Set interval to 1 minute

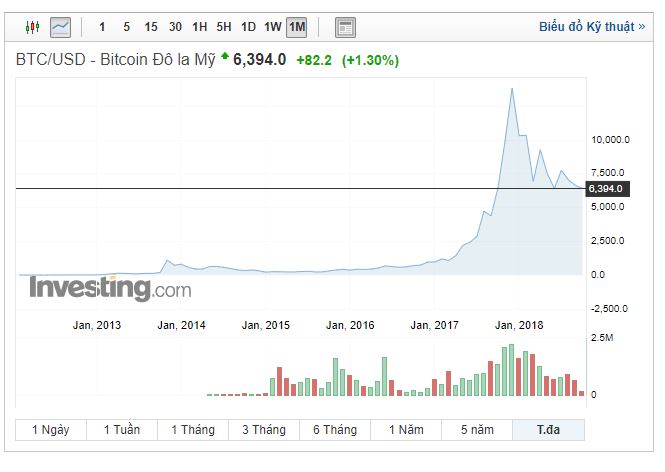[102, 27]
